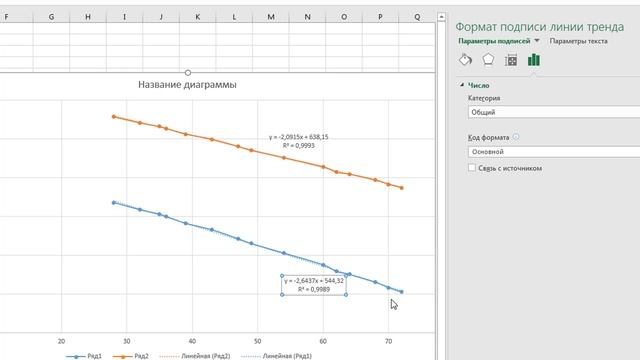
Task: Select column M header
Action: coord(271,17)
